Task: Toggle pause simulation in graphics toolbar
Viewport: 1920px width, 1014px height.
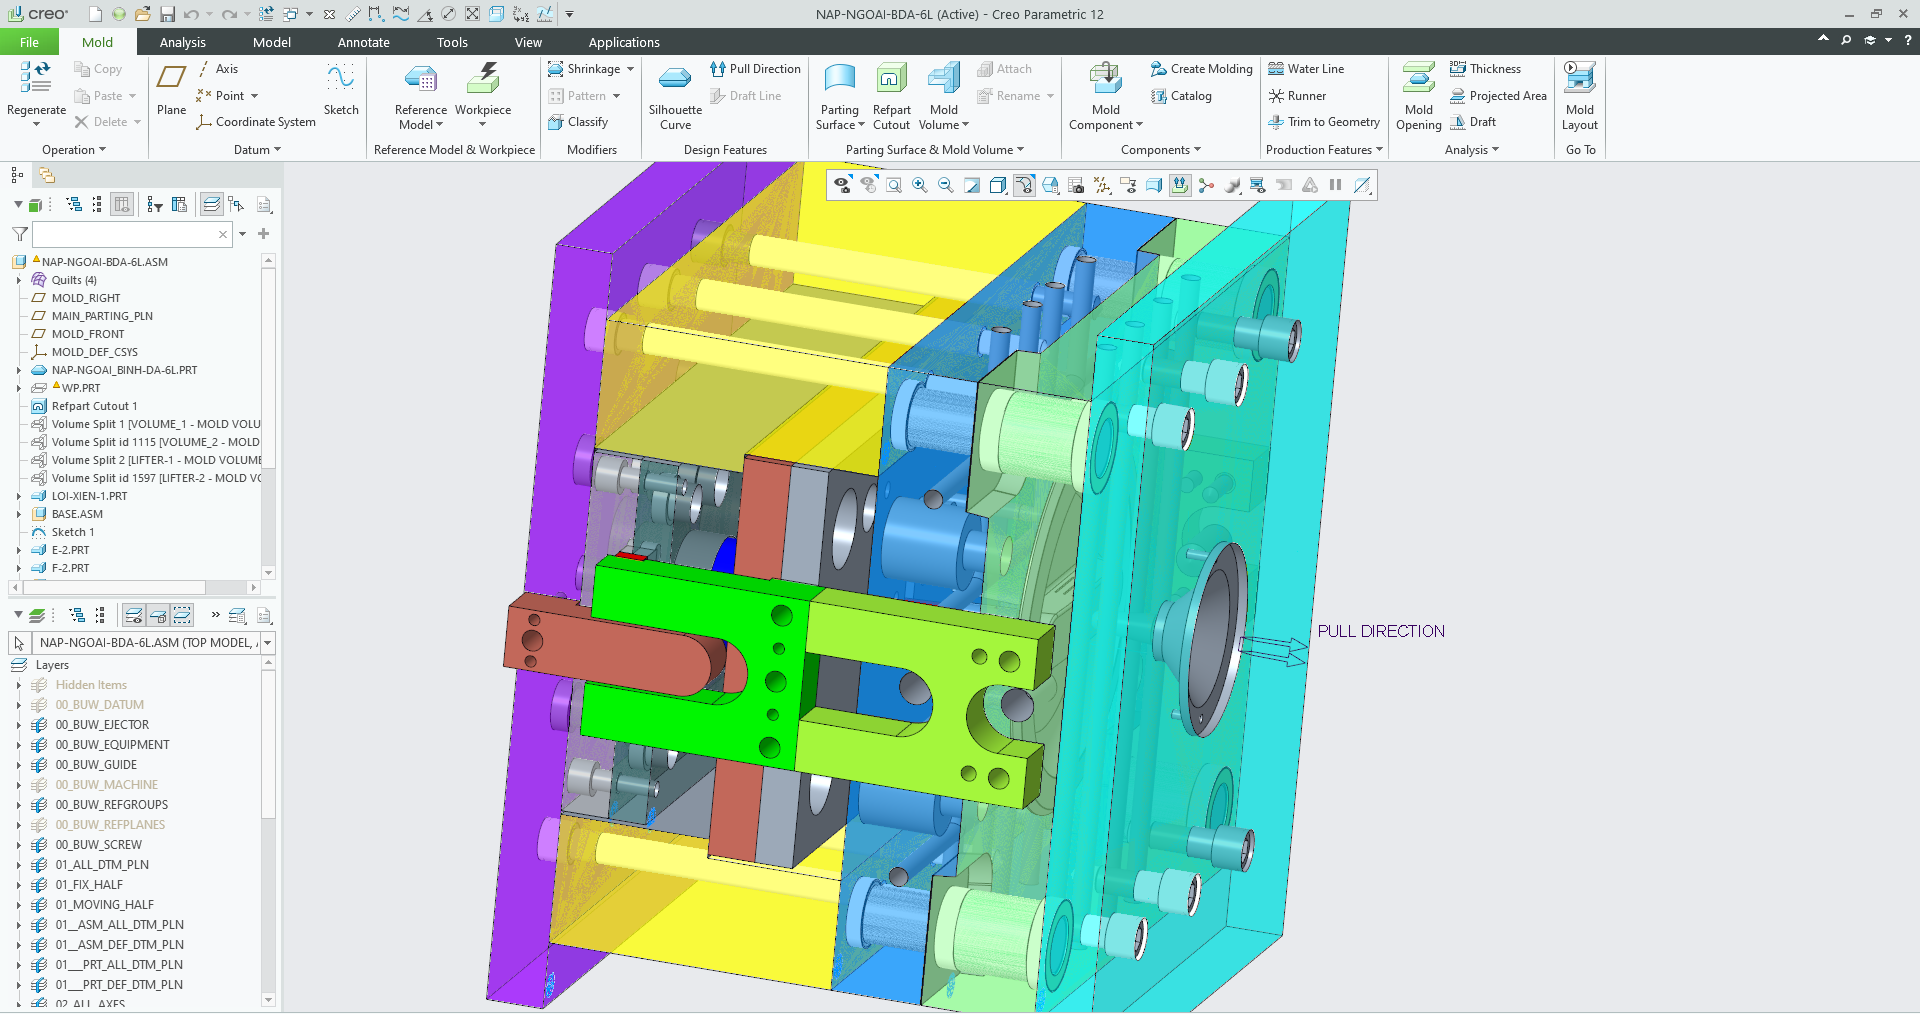Action: click(x=1335, y=185)
